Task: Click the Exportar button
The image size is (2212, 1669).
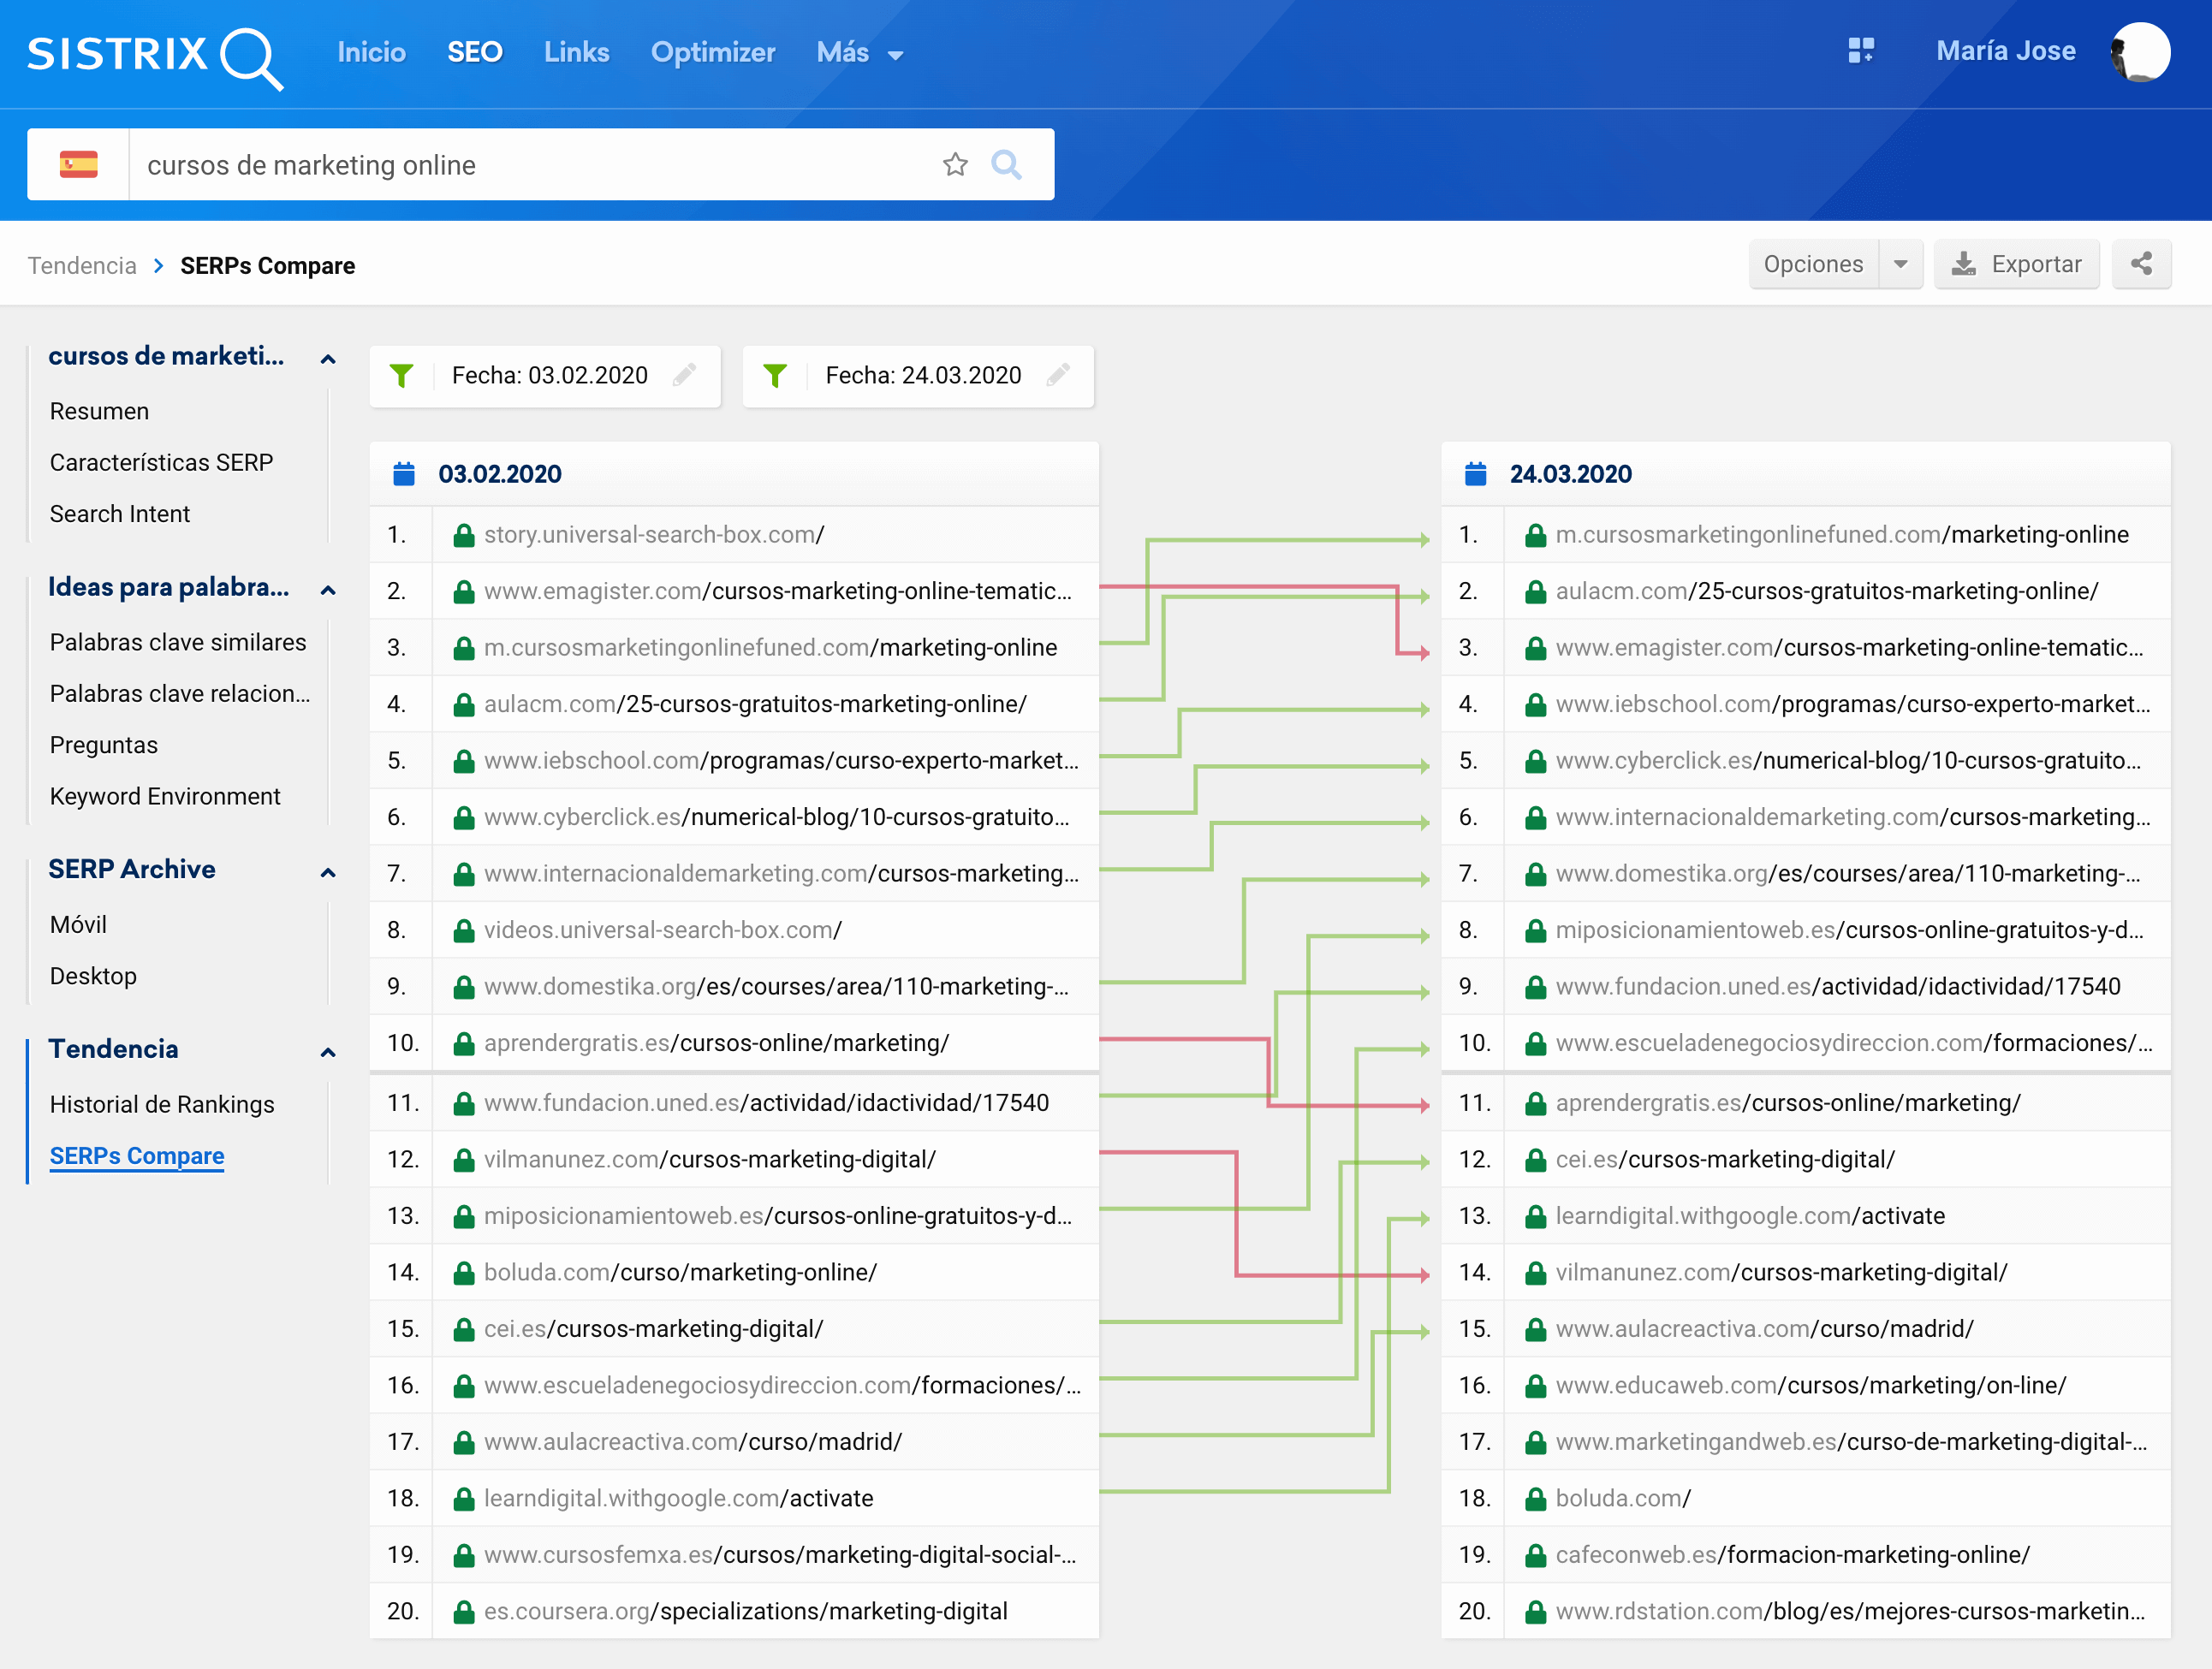Action: 2016,264
